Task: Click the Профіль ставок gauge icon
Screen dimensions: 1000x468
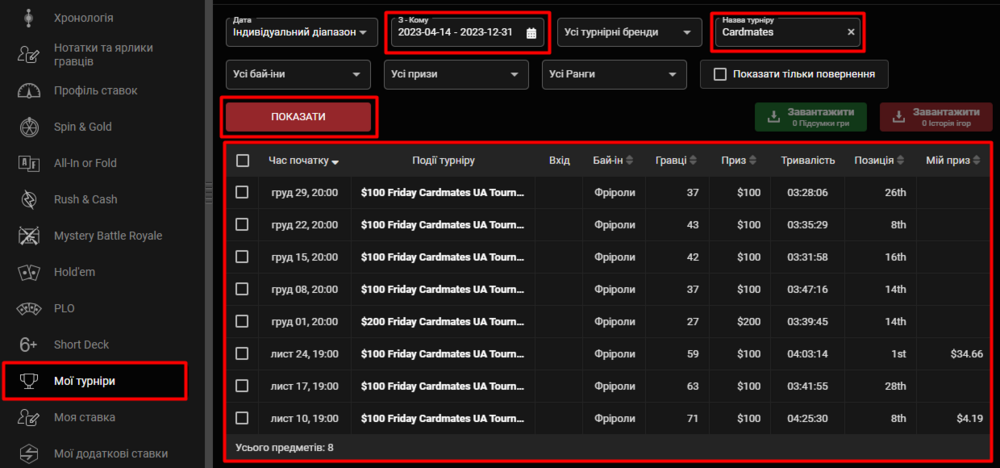Action: [x=28, y=91]
